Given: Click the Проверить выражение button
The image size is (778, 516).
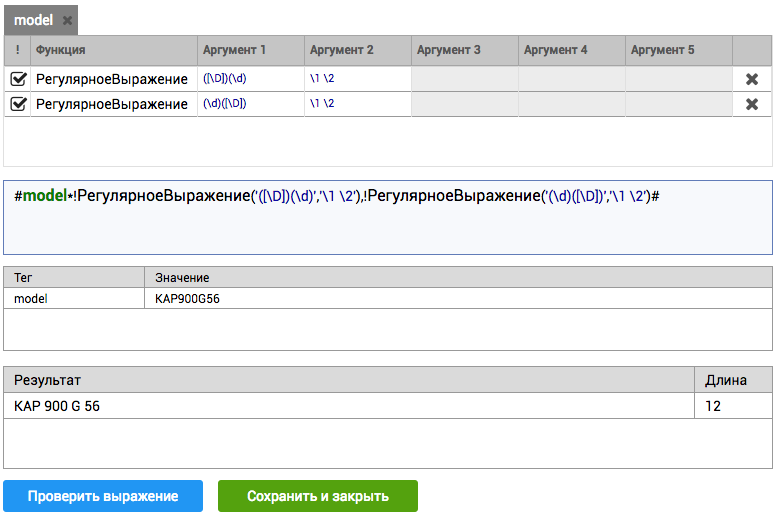Looking at the screenshot, I should [x=103, y=496].
